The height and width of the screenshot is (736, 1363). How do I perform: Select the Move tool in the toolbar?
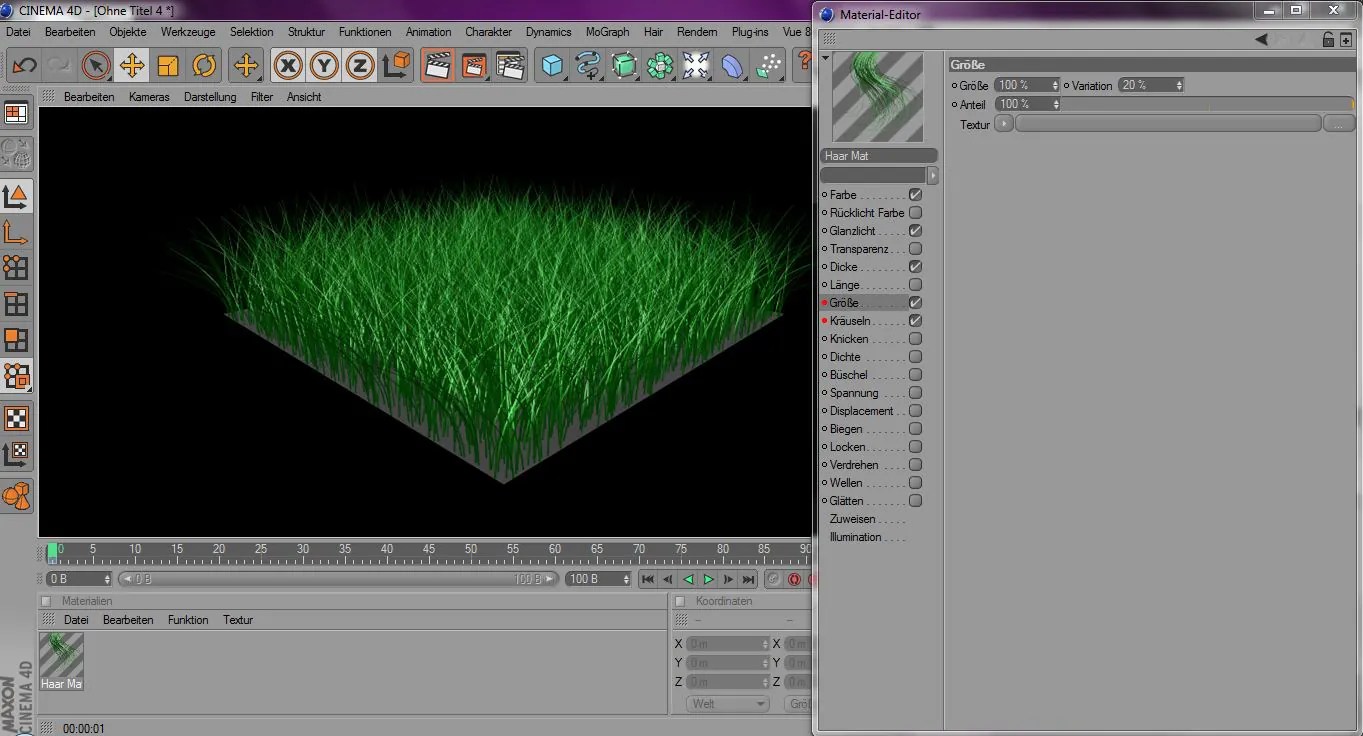pos(132,65)
